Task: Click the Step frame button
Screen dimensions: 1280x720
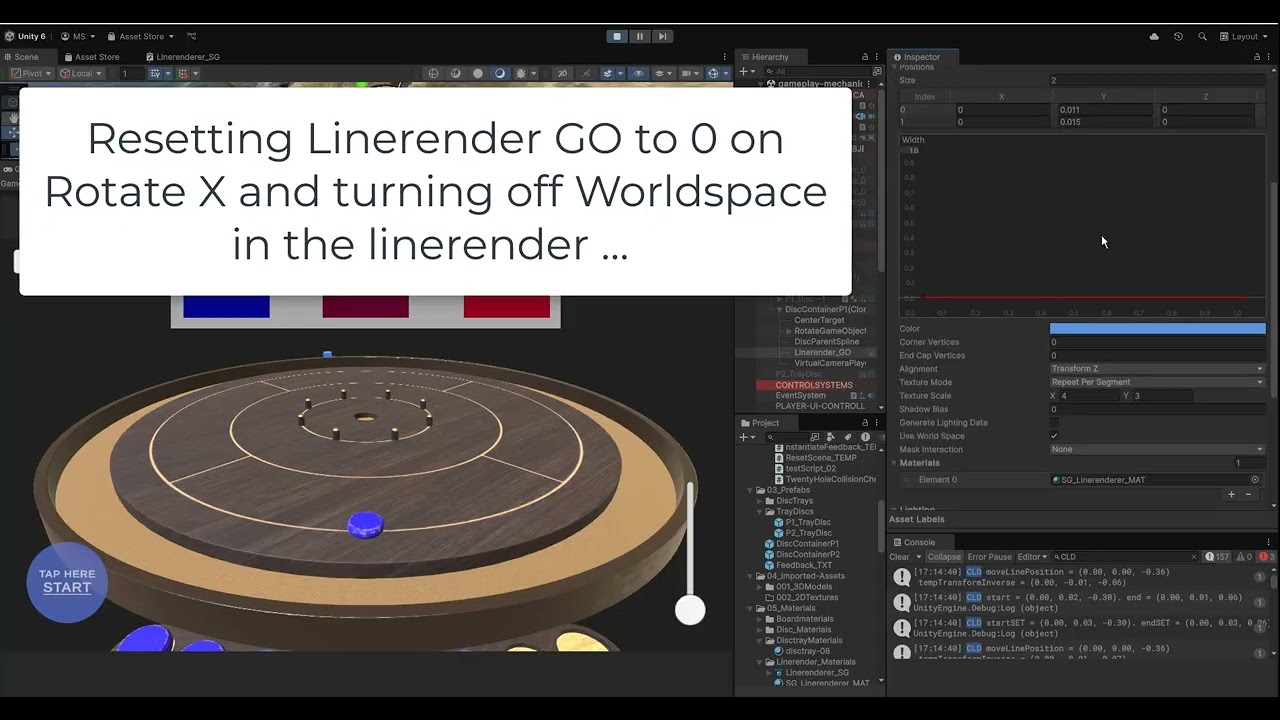Action: click(x=663, y=35)
